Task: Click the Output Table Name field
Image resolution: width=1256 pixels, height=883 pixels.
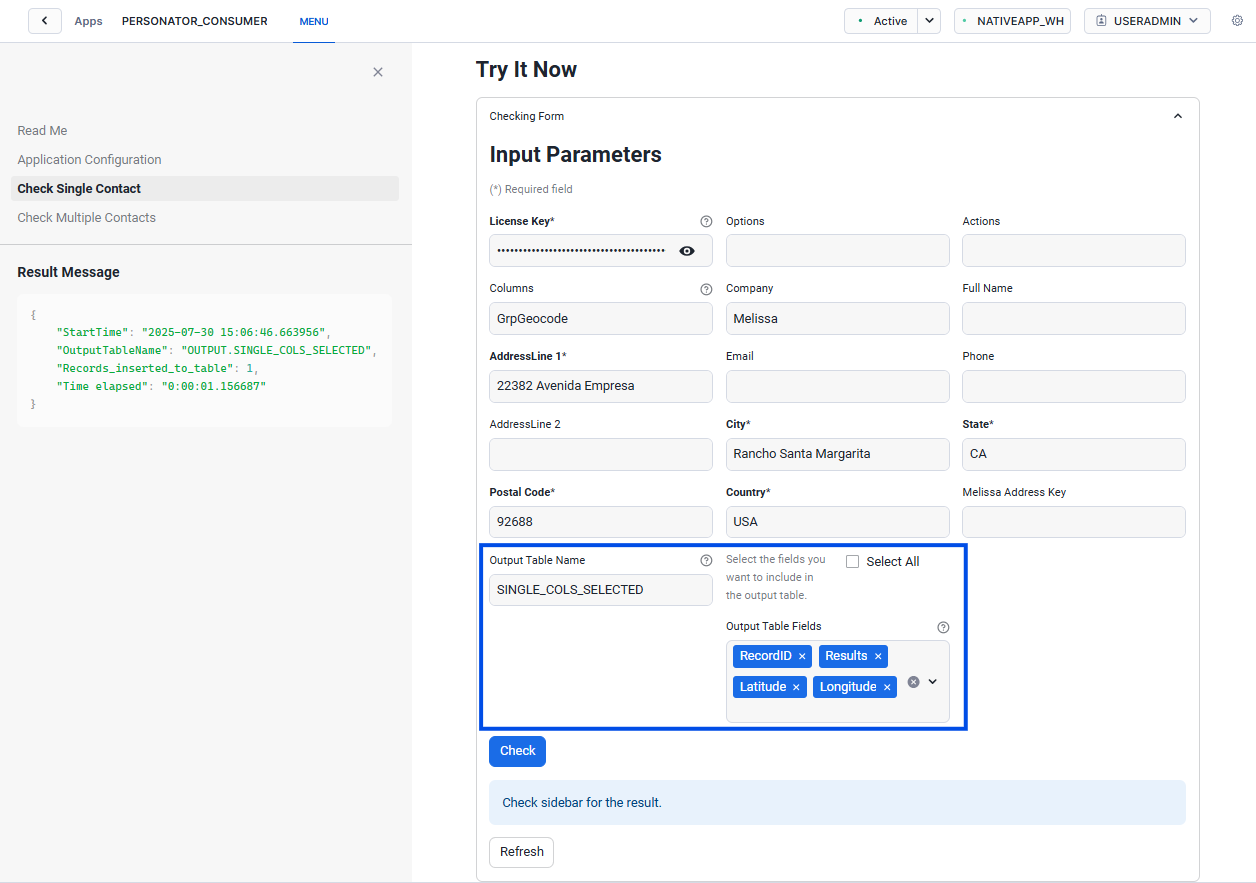Action: 601,590
